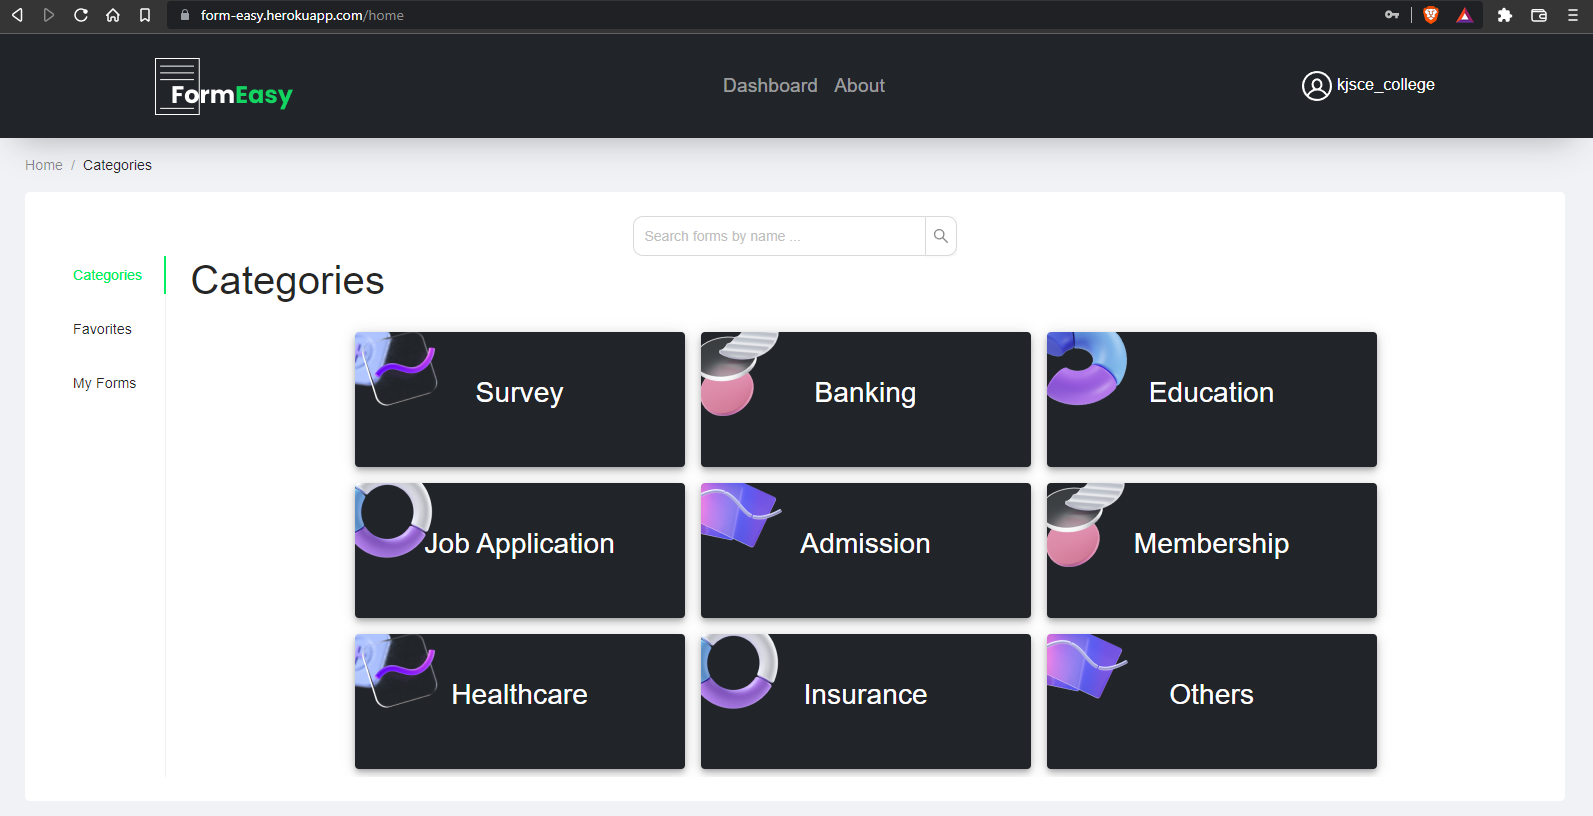Bookmark this page with the bookmark icon
Image resolution: width=1593 pixels, height=816 pixels.
(145, 15)
